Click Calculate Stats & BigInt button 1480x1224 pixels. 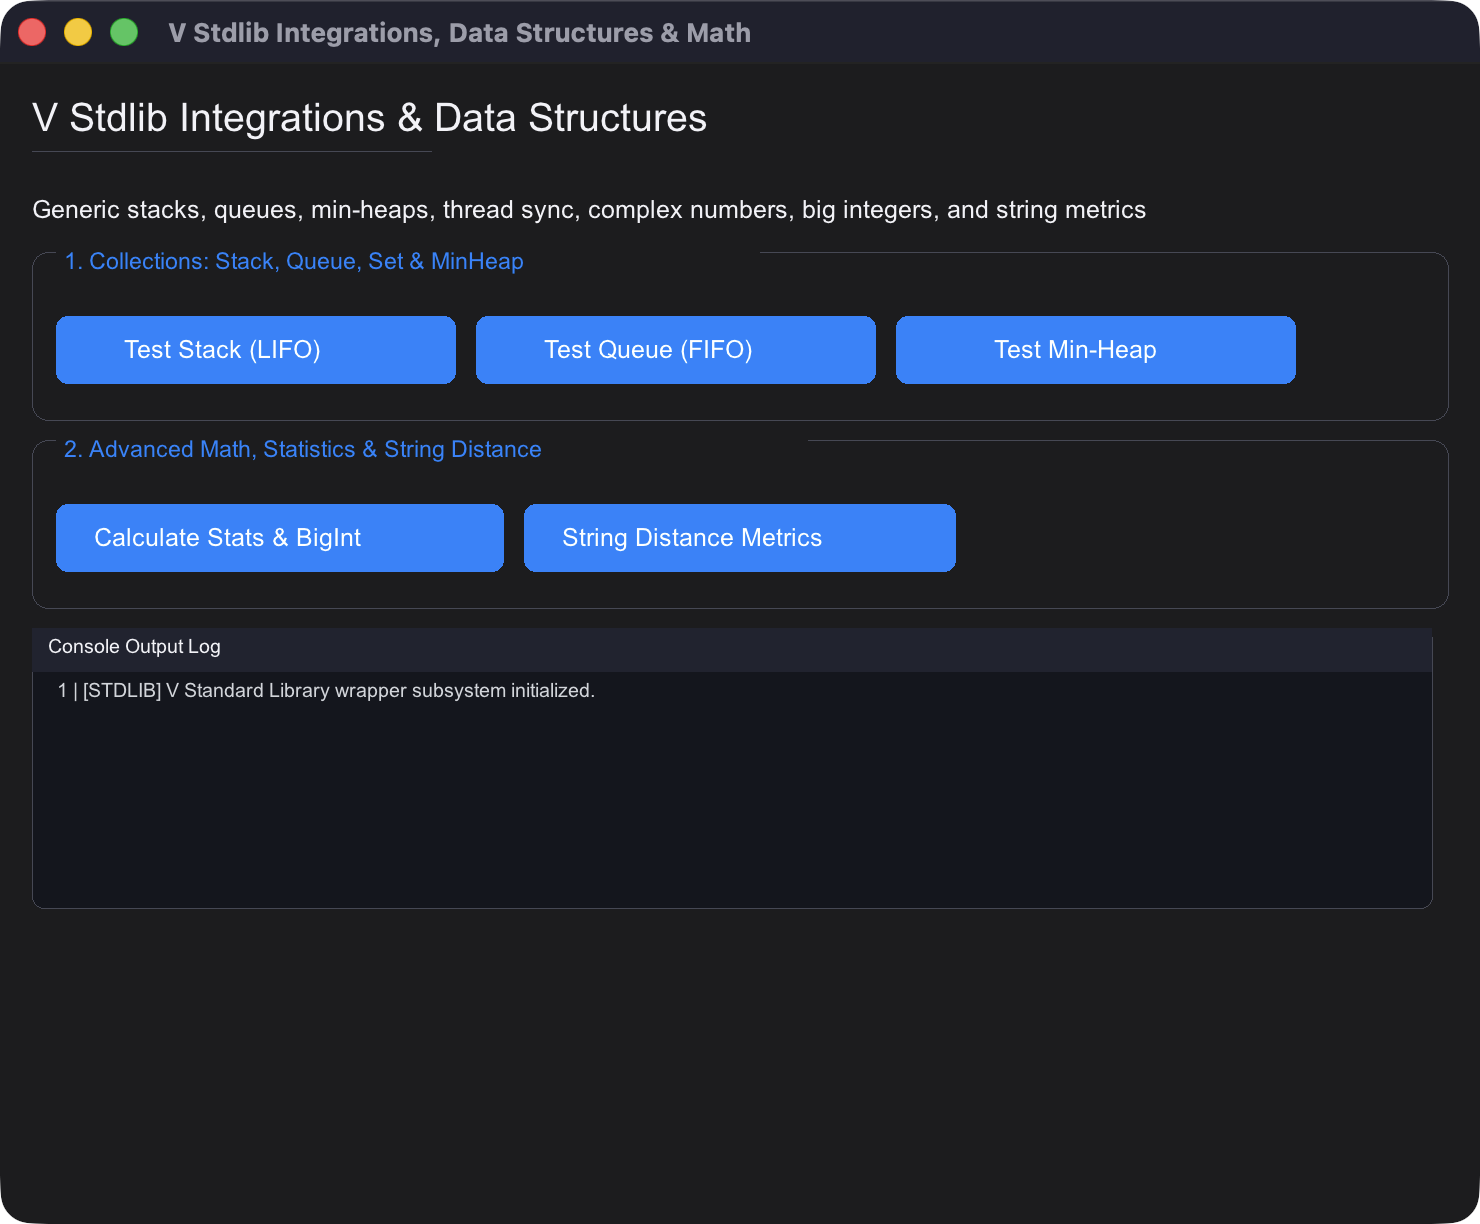click(x=280, y=538)
